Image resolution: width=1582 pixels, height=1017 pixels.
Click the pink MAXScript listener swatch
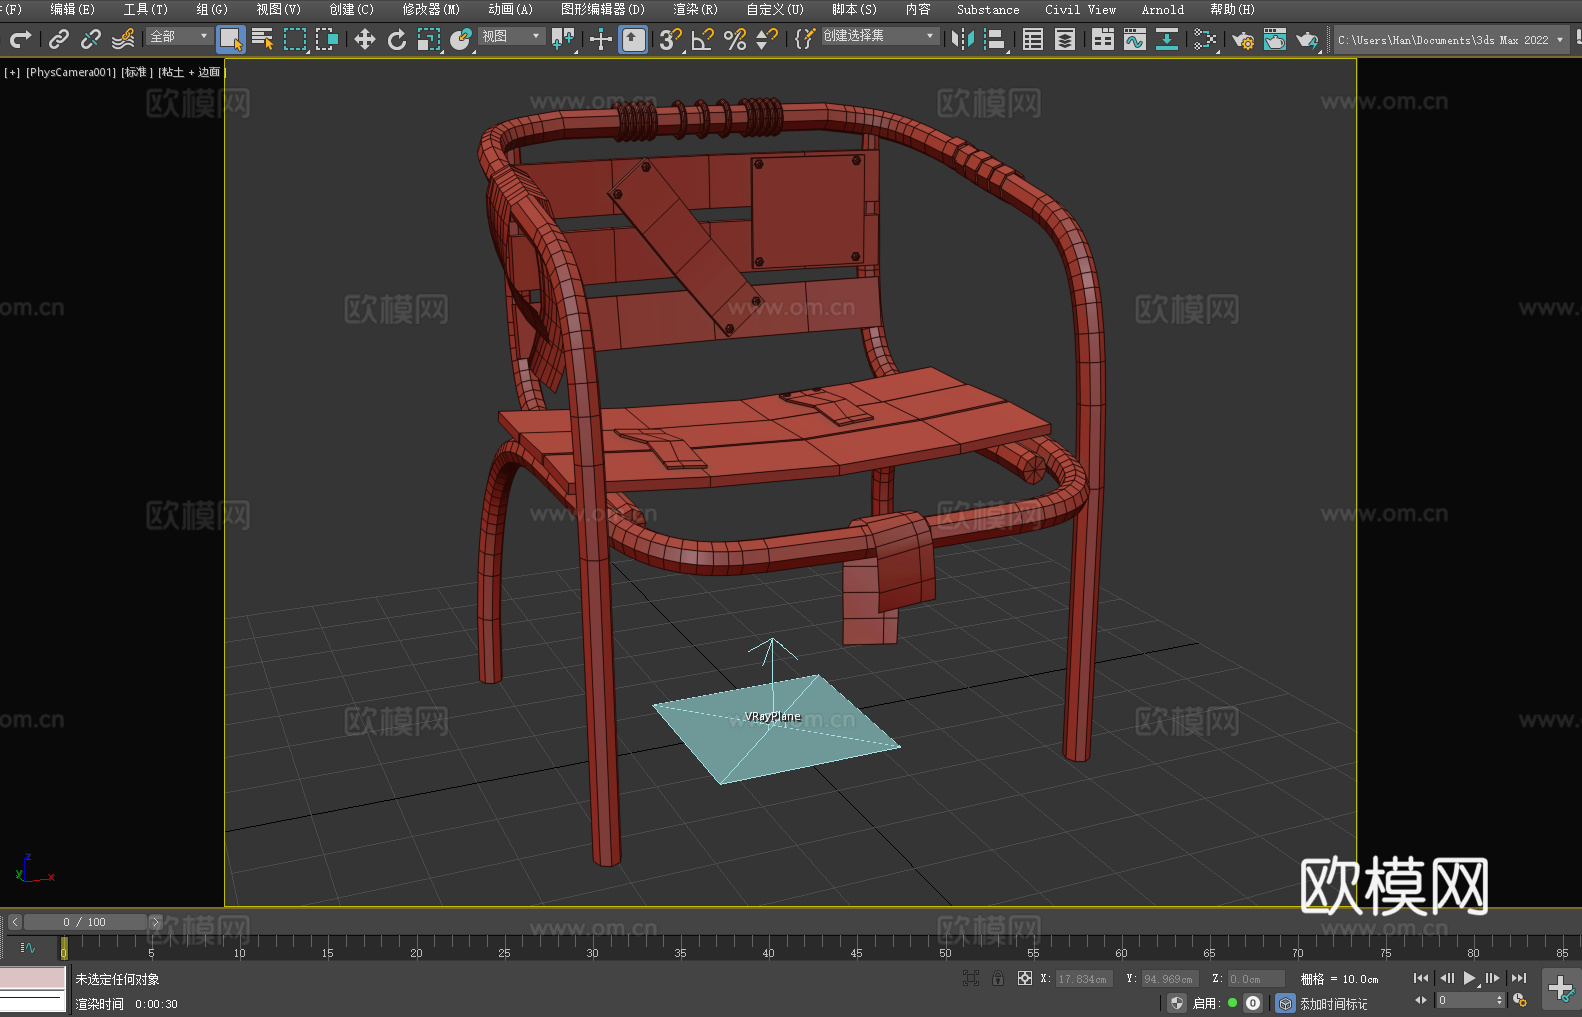[x=33, y=978]
